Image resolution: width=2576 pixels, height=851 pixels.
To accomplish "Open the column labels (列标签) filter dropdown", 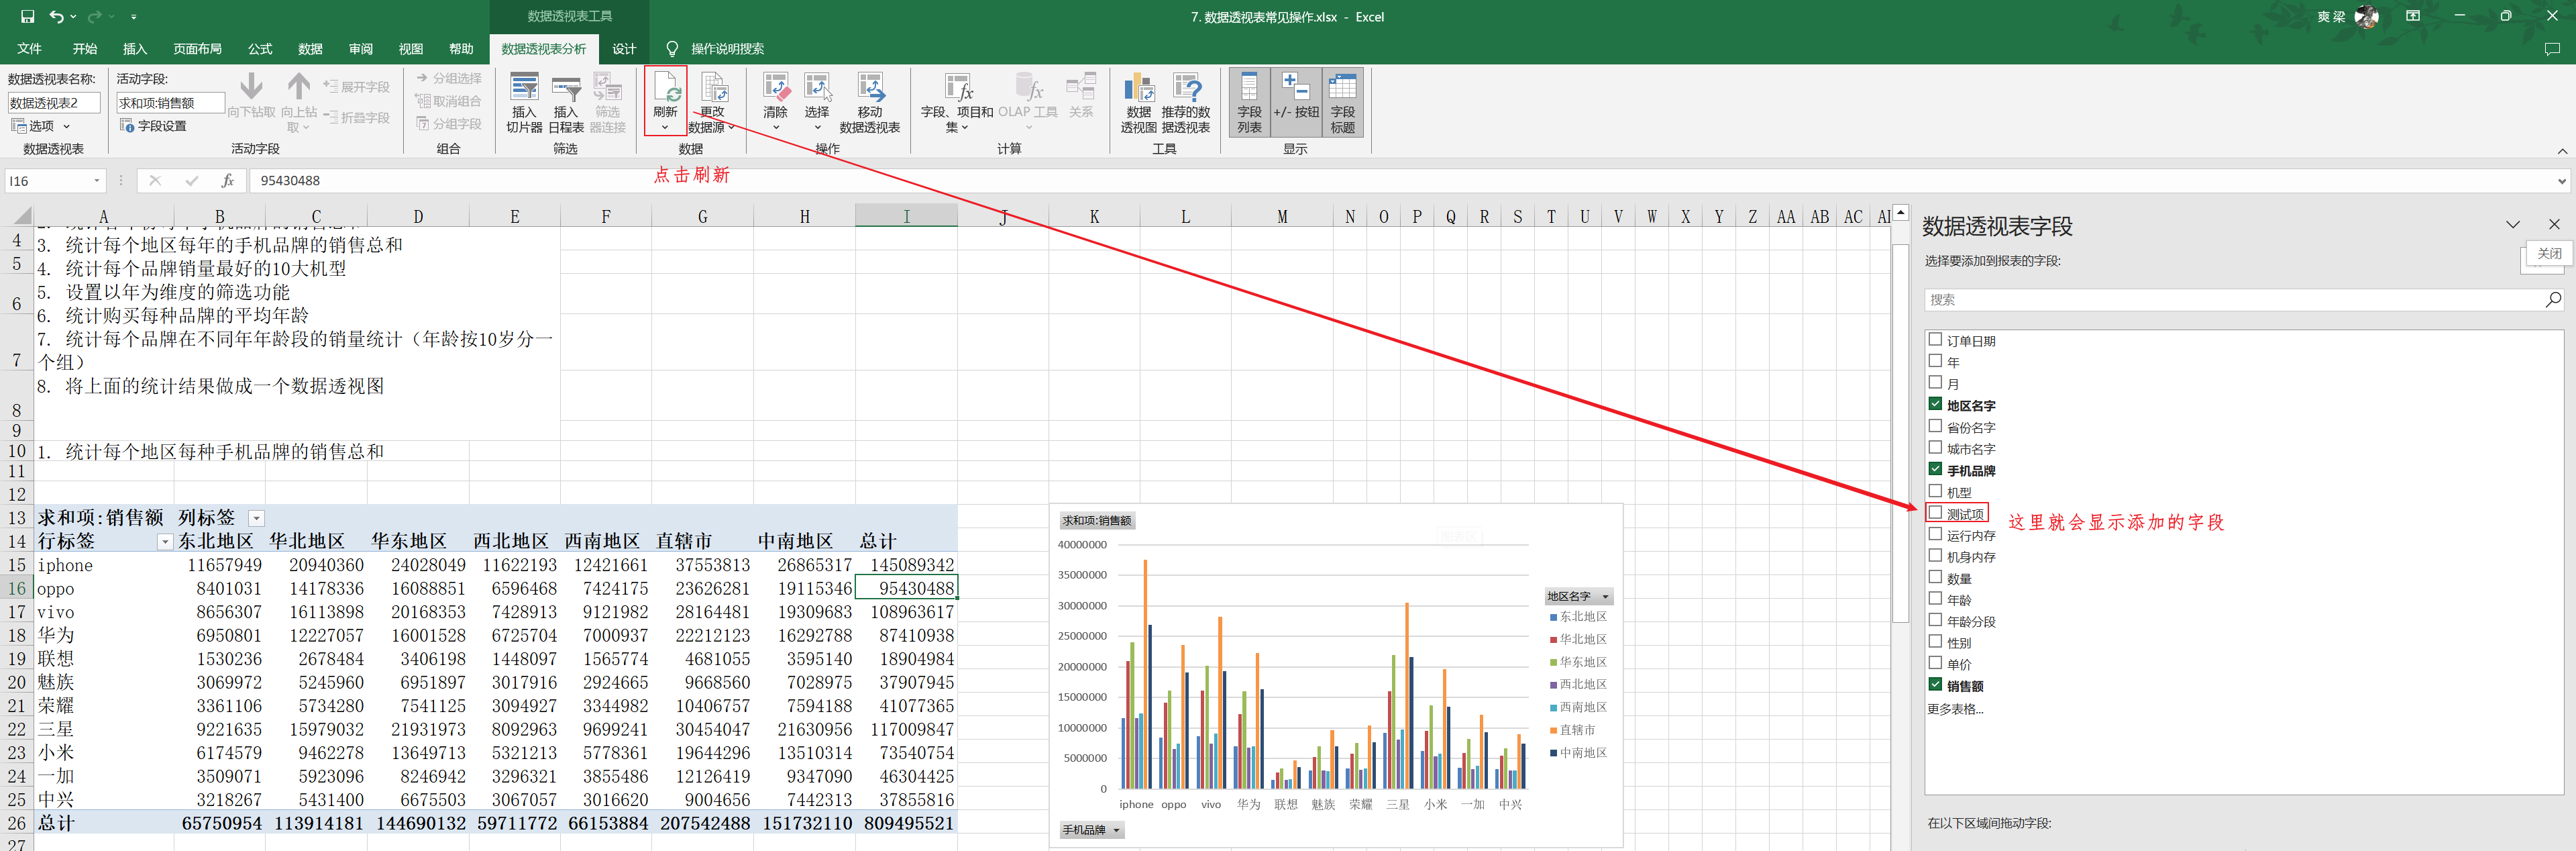I will (x=256, y=518).
